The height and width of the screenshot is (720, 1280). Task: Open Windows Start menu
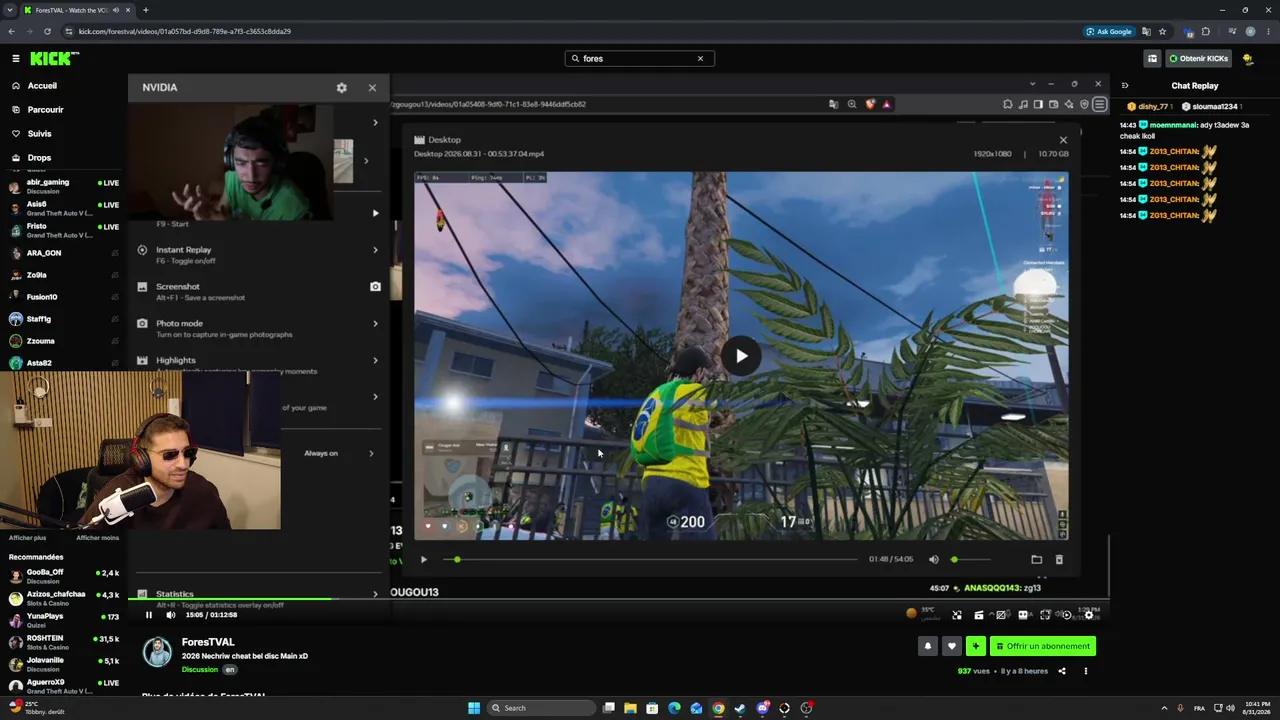[474, 708]
